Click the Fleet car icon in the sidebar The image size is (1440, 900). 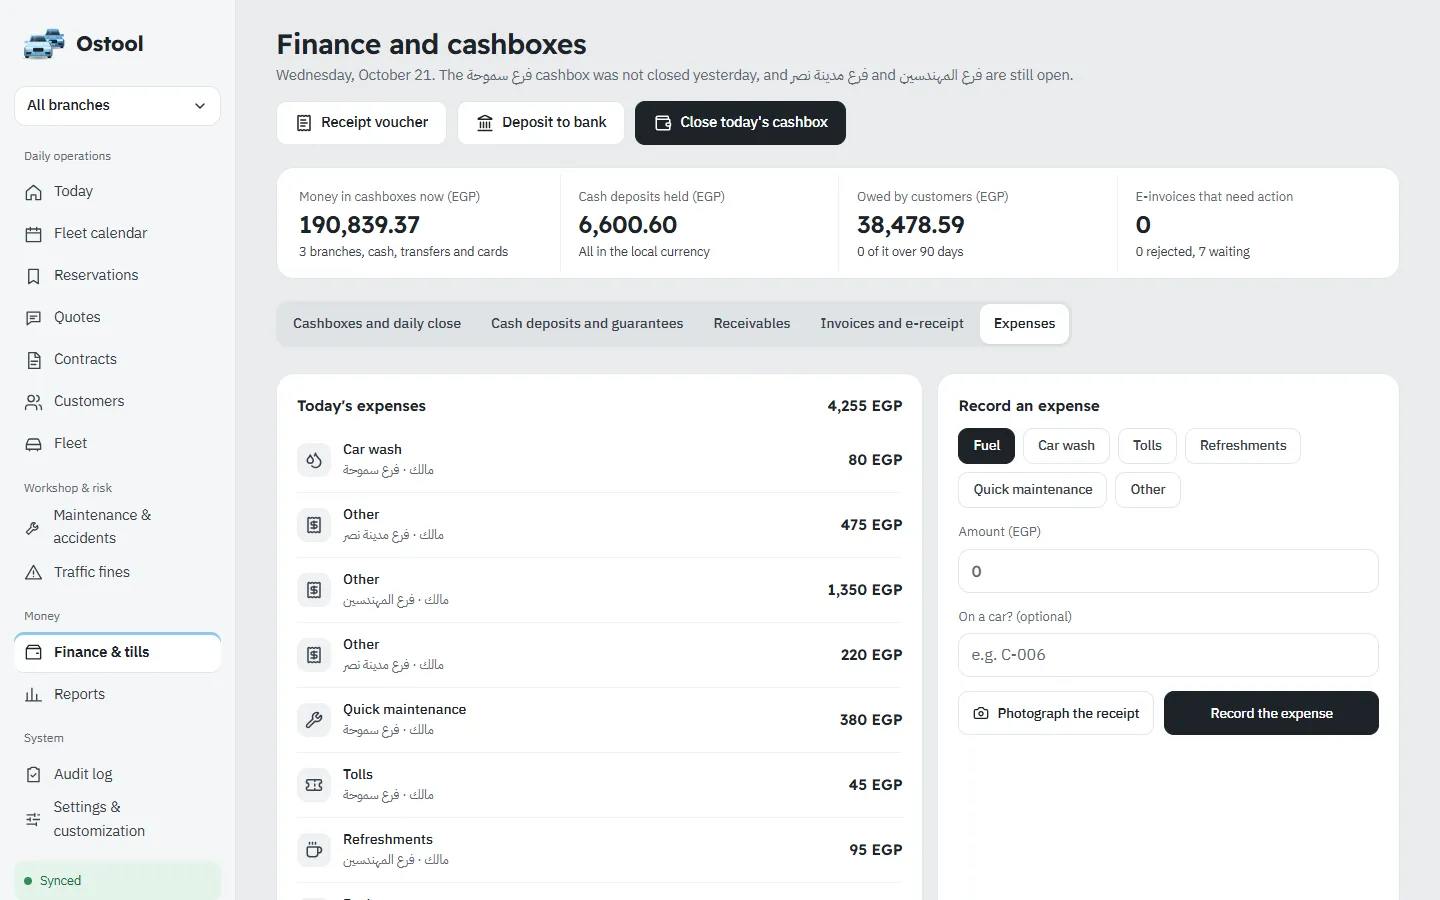[34, 444]
